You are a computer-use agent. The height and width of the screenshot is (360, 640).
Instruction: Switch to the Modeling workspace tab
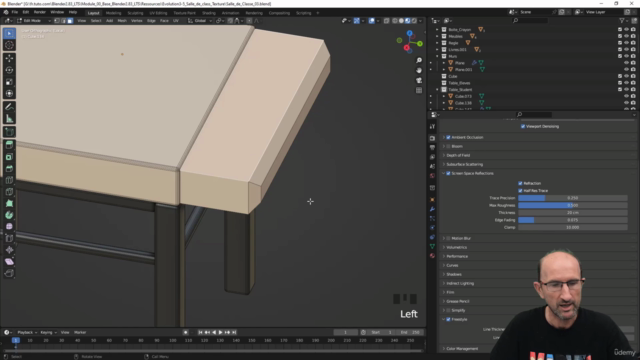tap(113, 13)
